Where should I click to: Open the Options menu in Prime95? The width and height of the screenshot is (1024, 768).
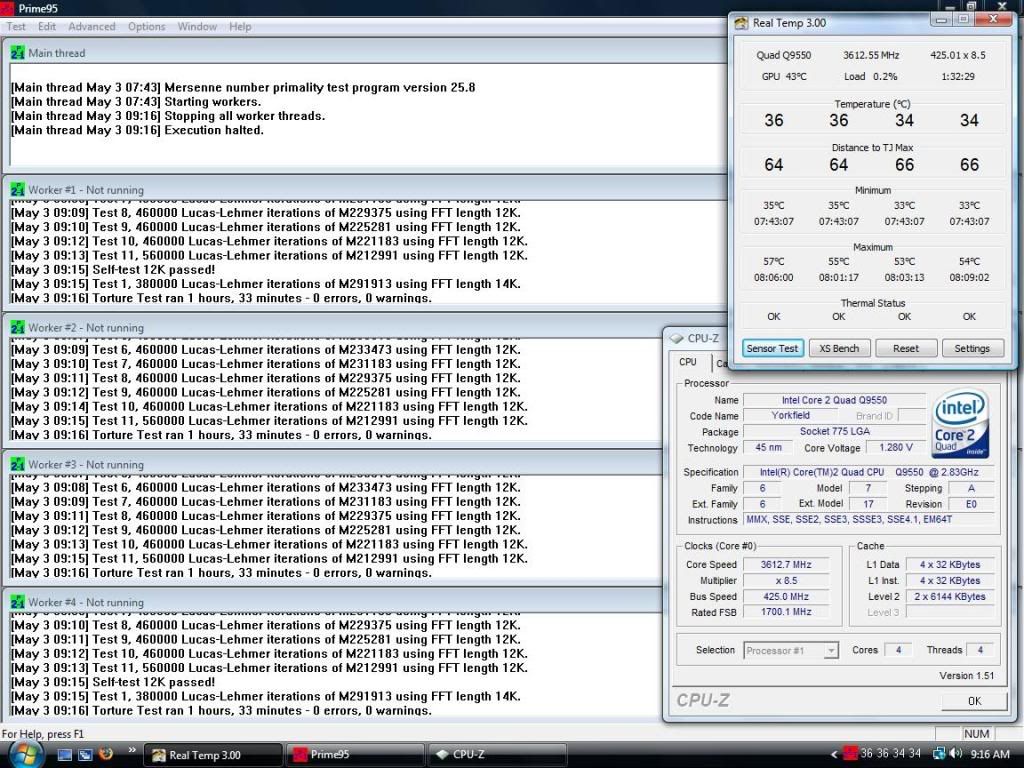[146, 27]
